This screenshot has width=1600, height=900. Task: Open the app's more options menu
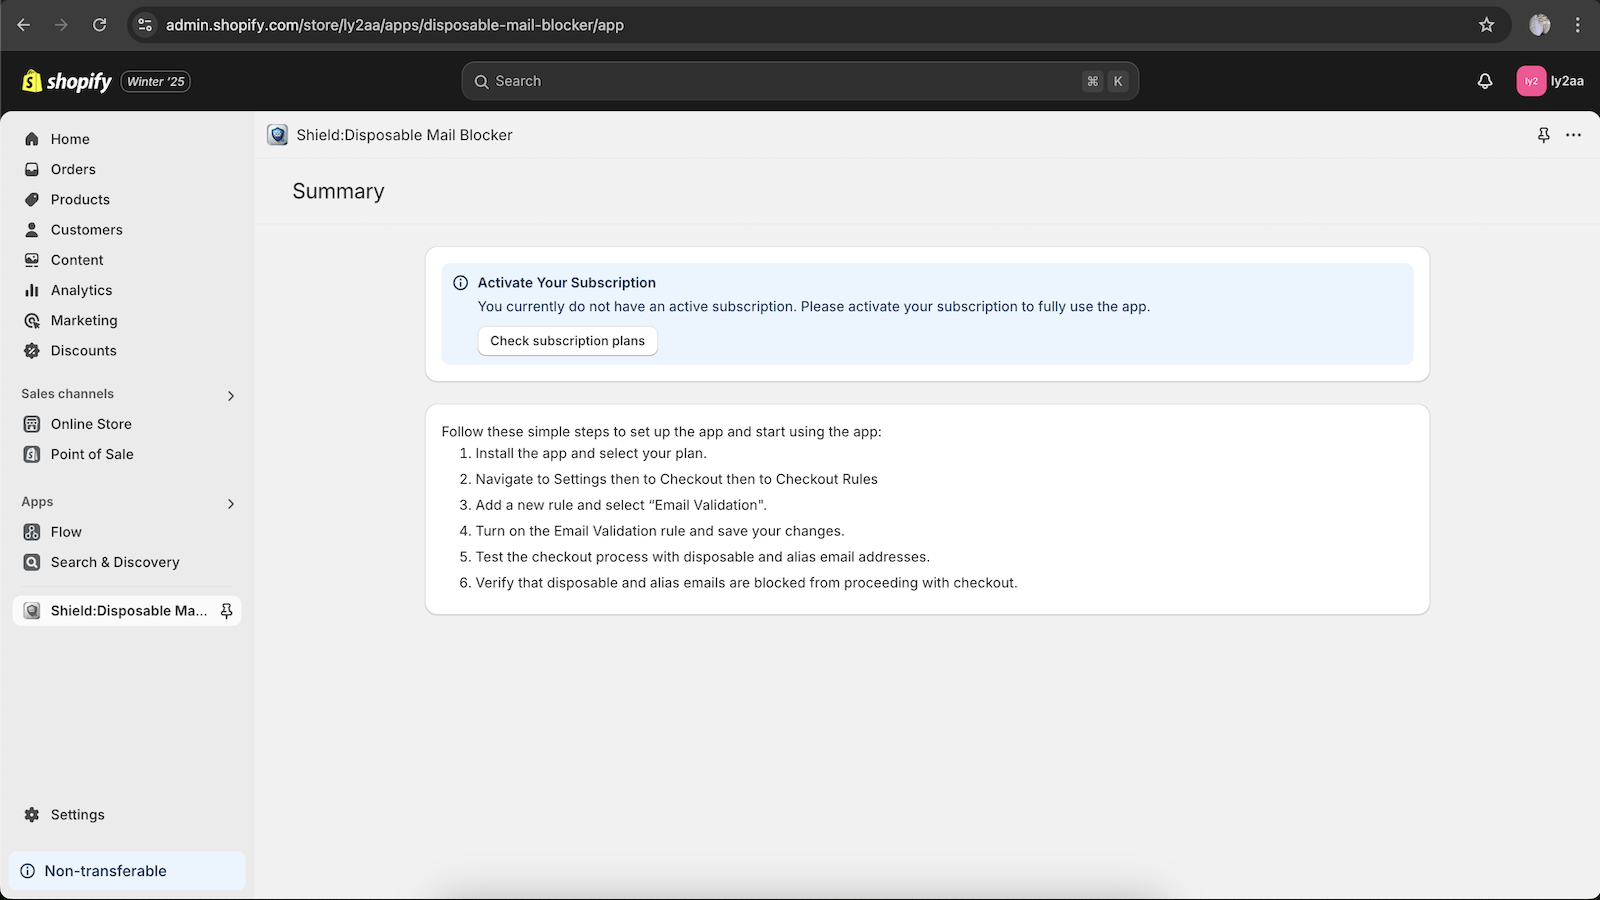1574,135
